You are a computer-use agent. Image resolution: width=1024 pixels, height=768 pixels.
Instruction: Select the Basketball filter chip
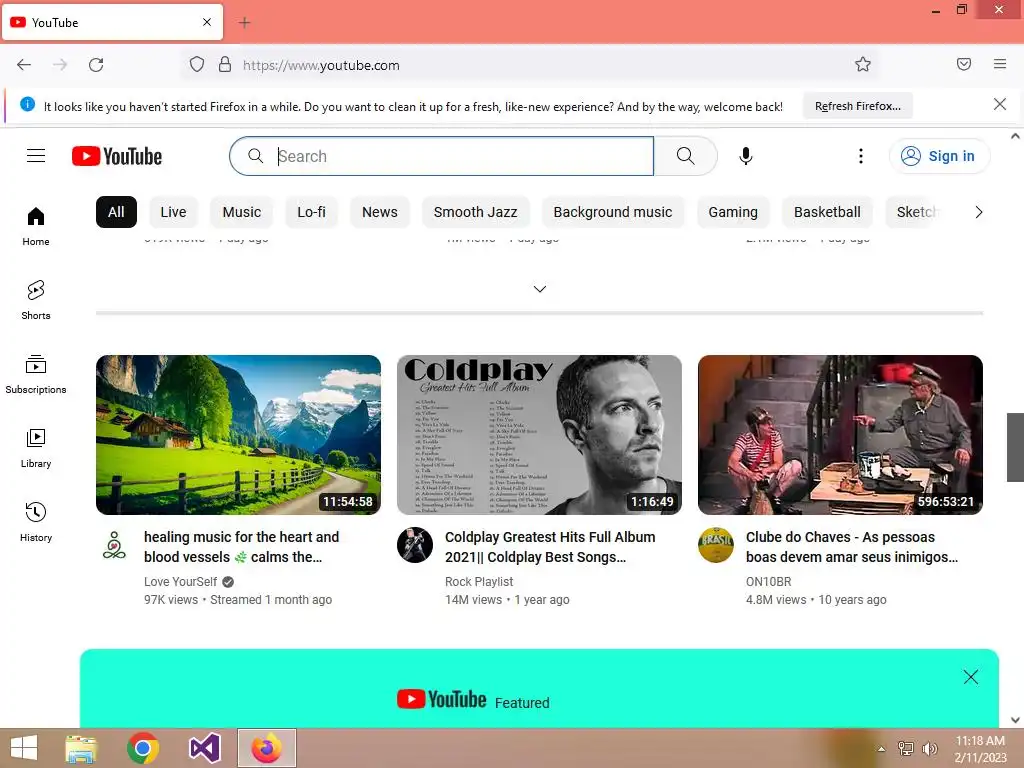827,212
